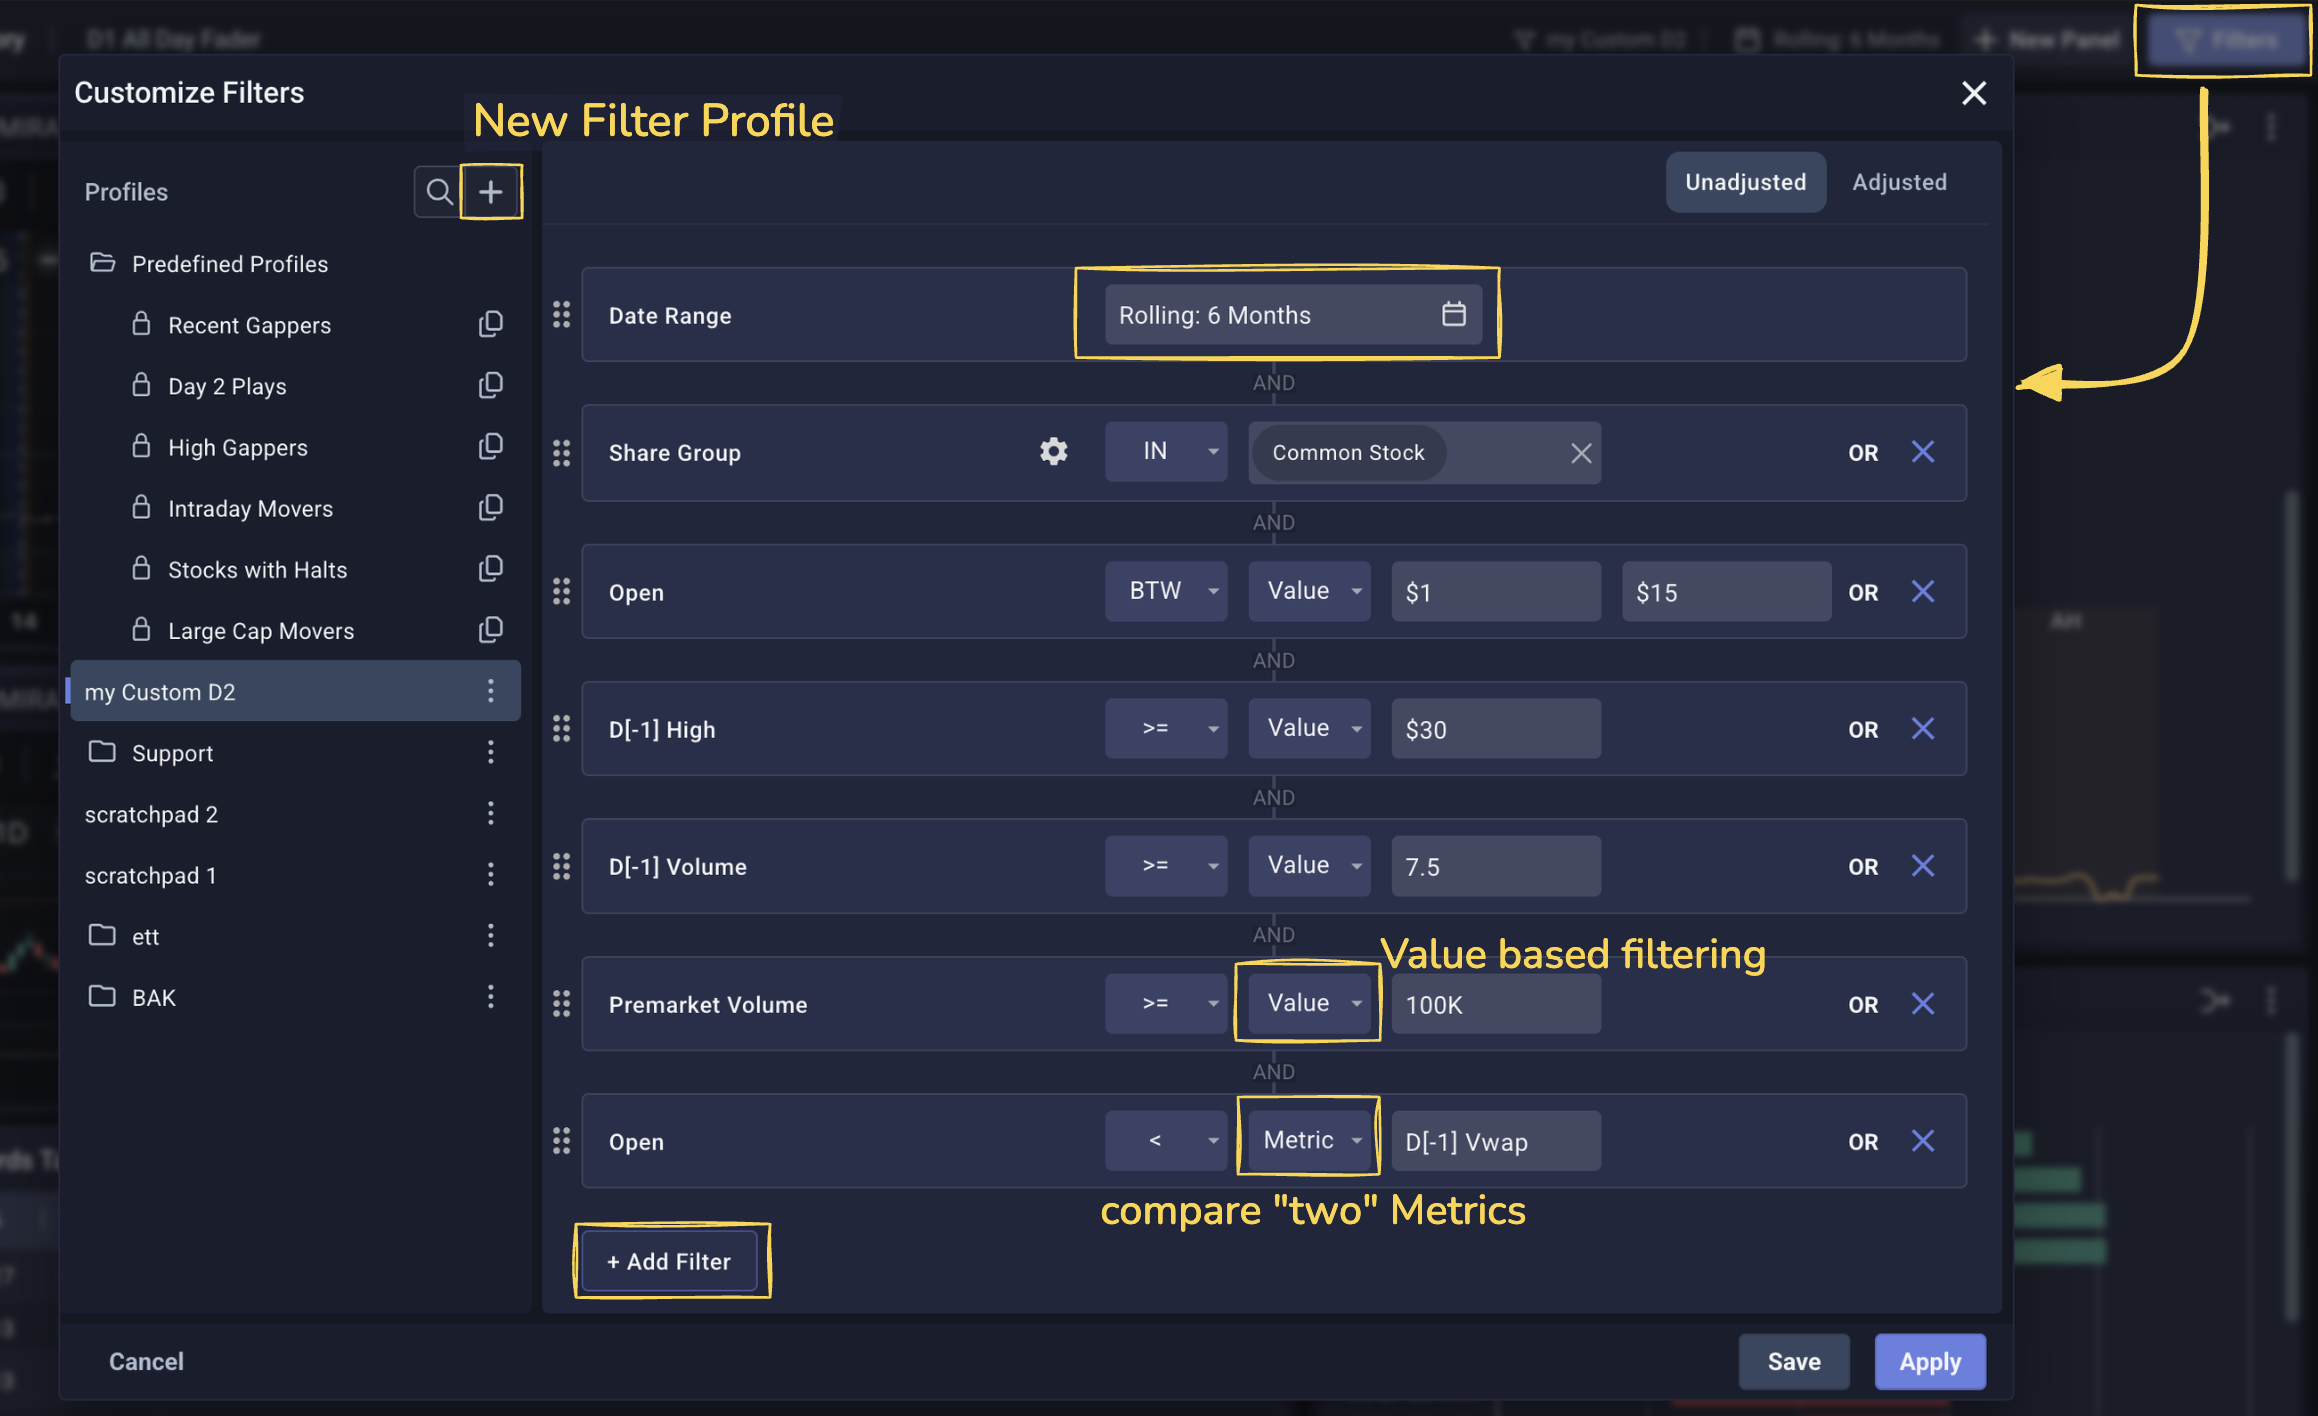This screenshot has height=1416, width=2318.
Task: Add a new filter profile with plus icon
Action: [x=490, y=191]
